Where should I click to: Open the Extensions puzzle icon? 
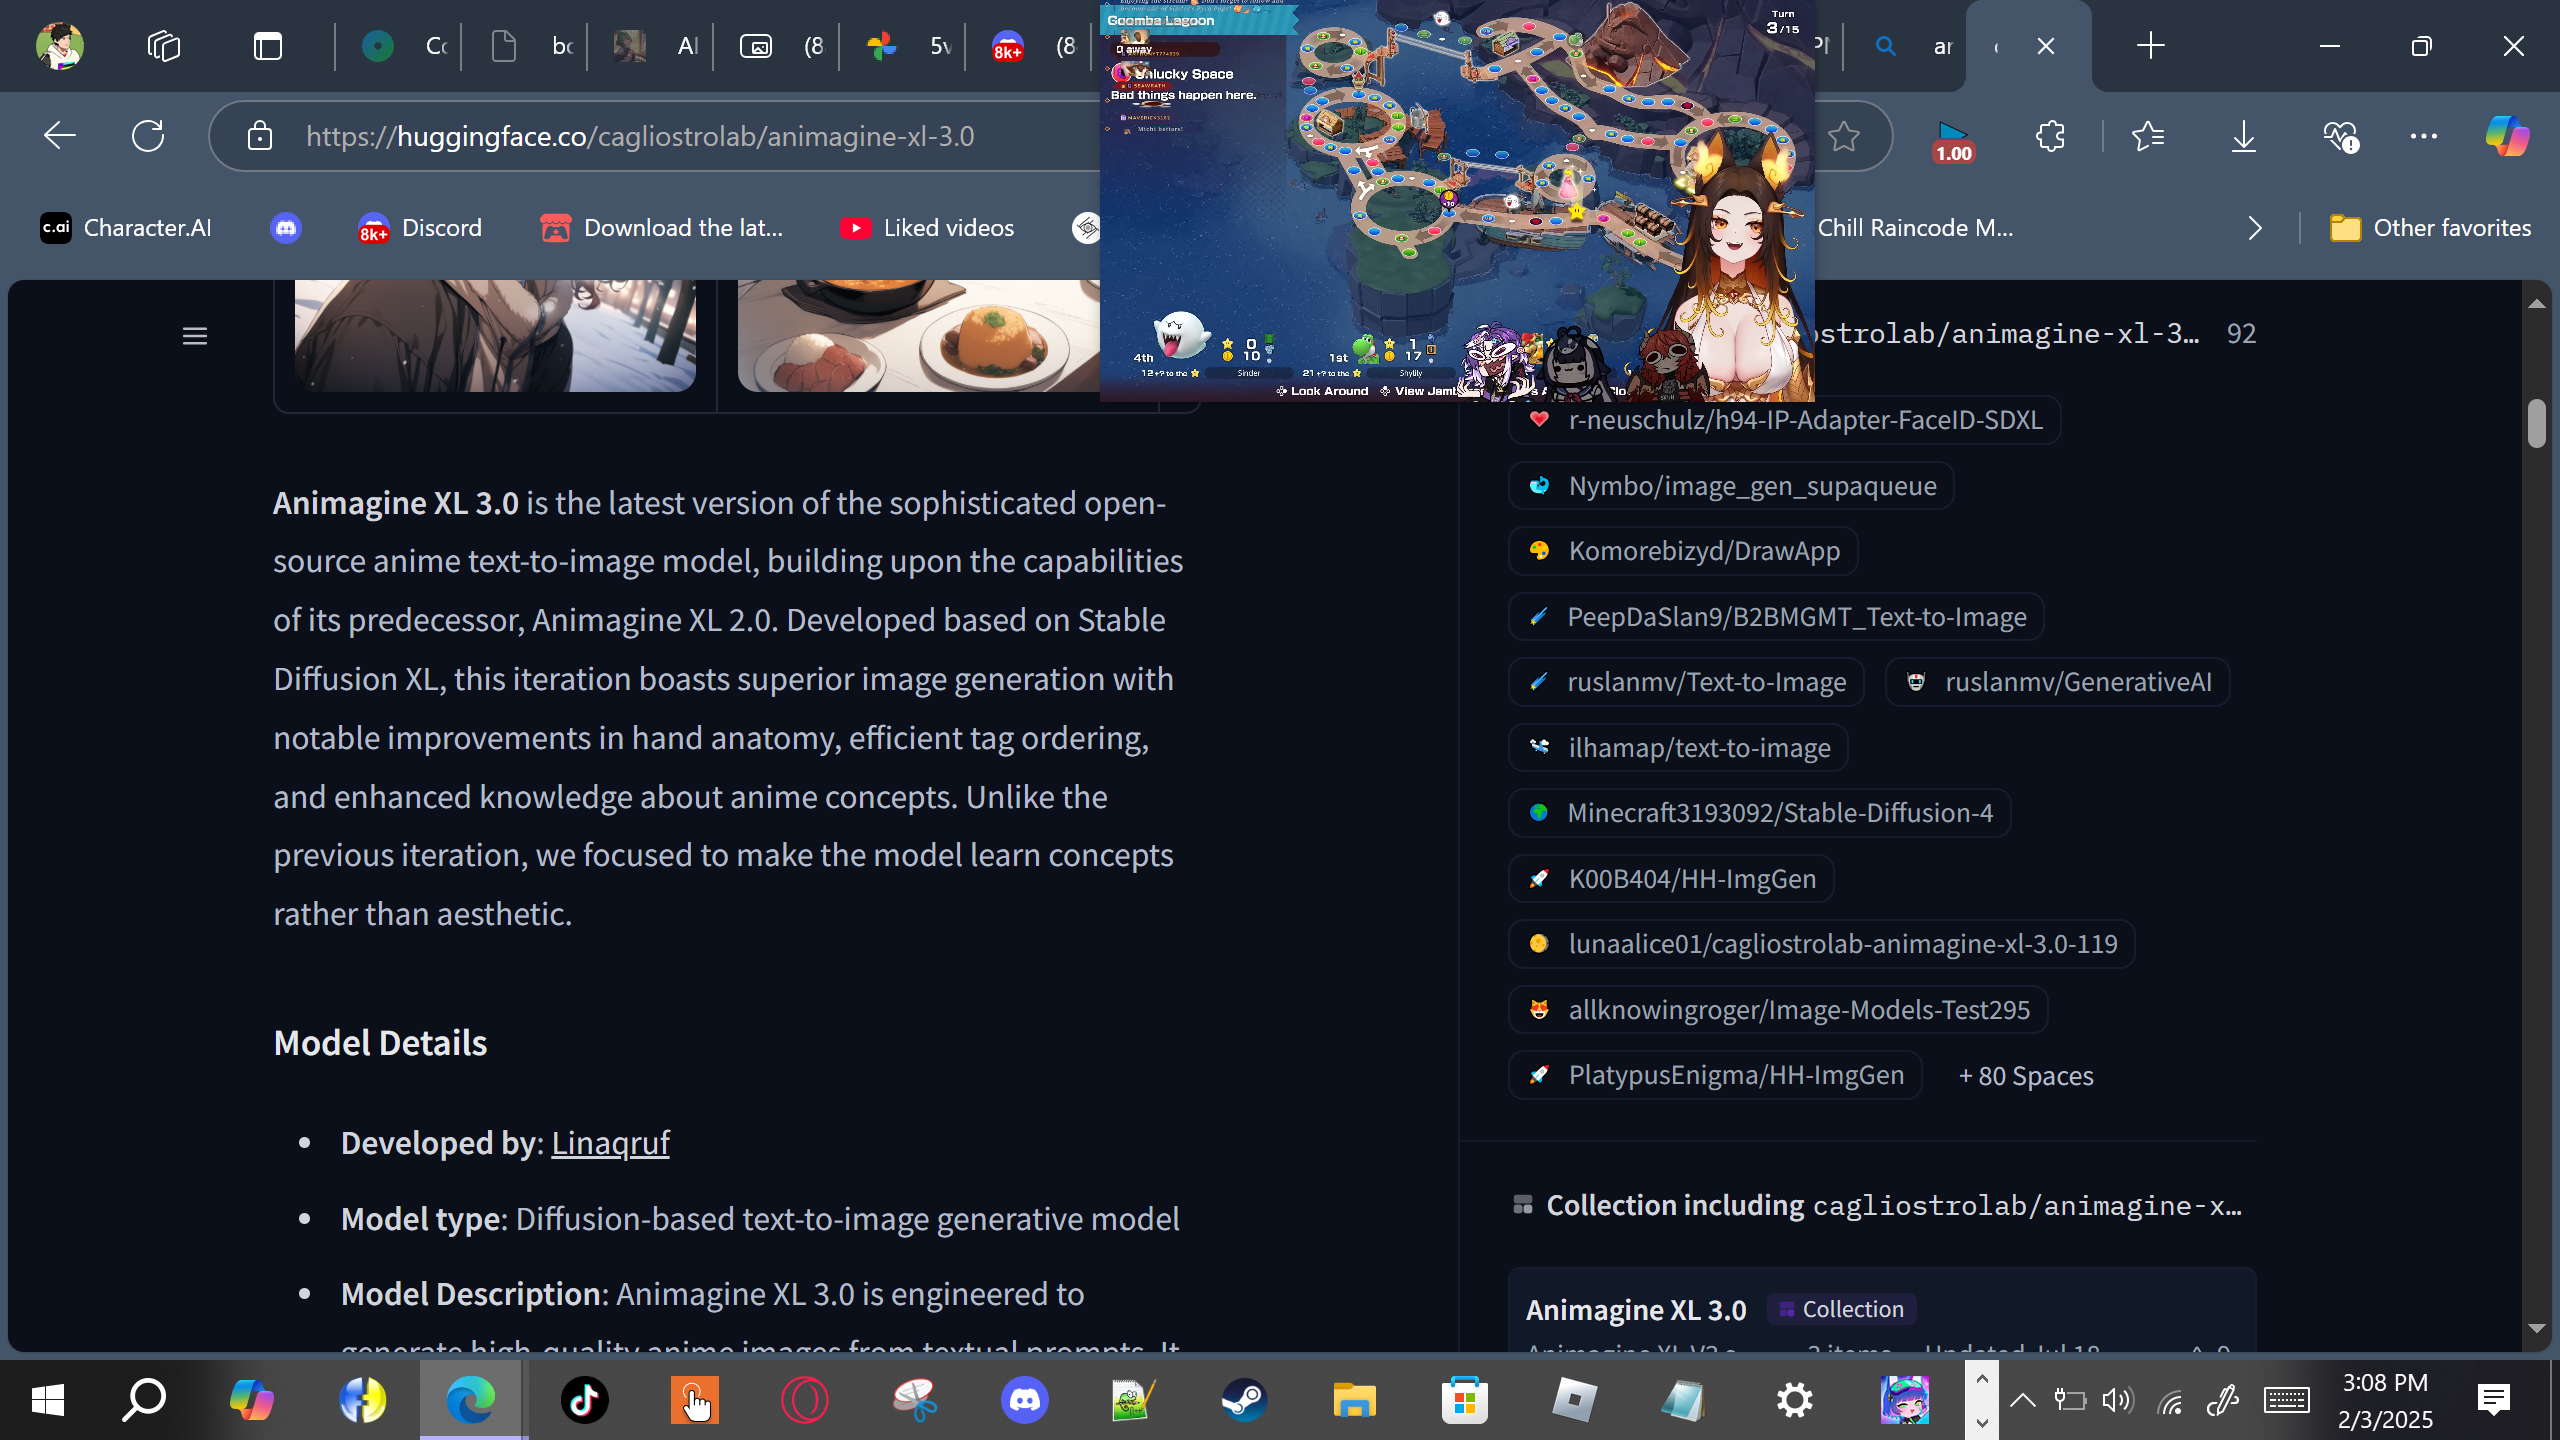coord(2050,136)
